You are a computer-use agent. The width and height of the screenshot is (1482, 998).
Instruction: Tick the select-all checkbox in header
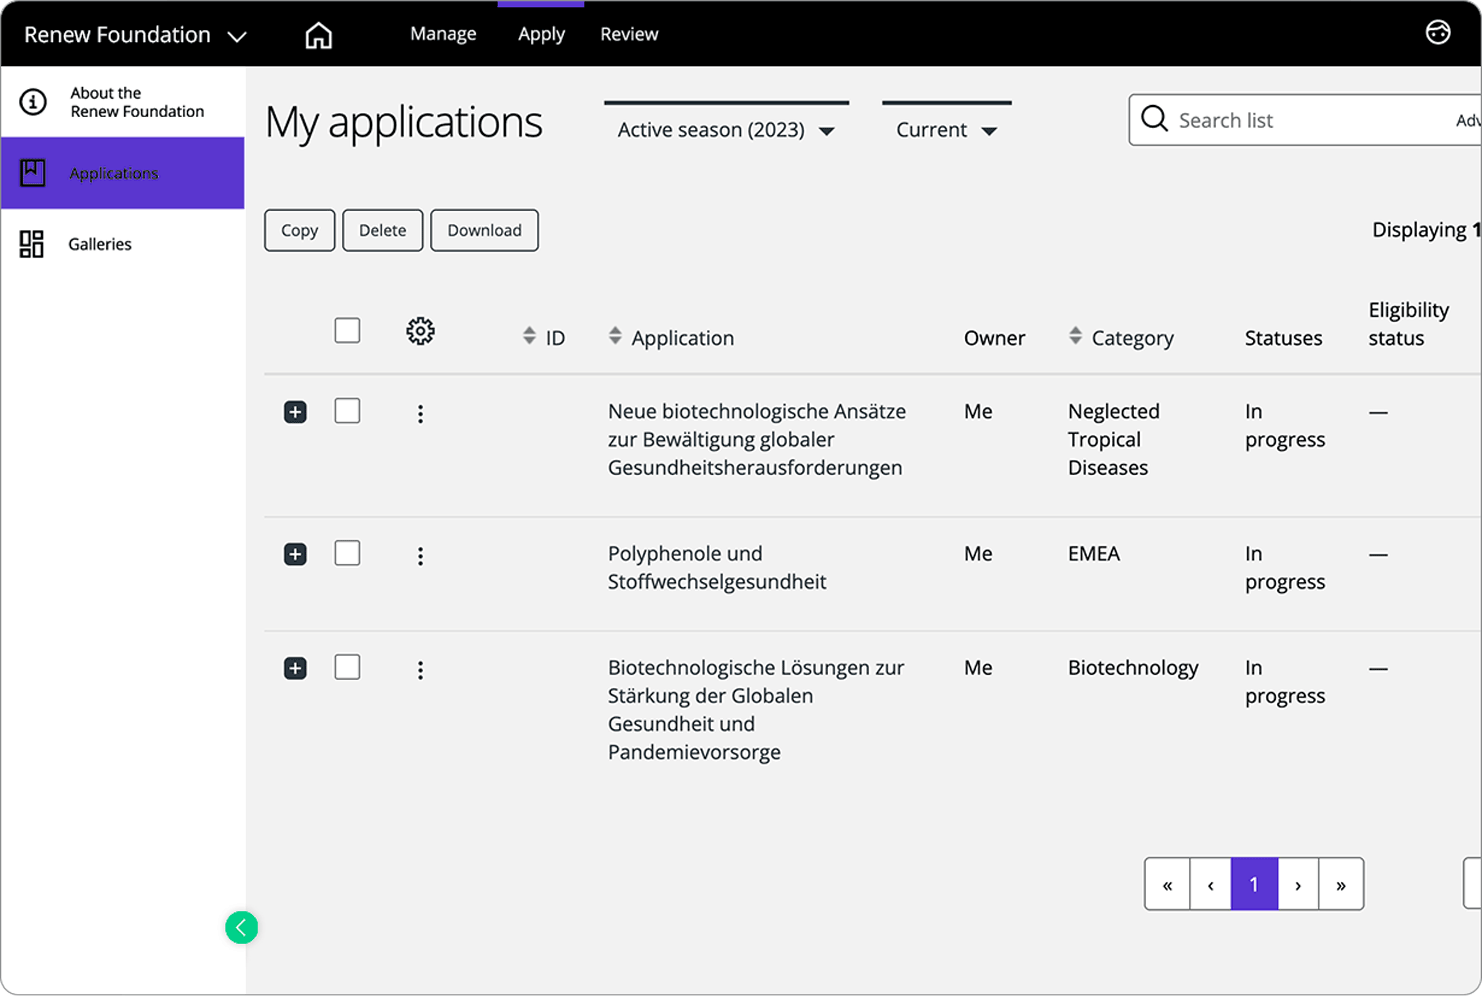[347, 330]
